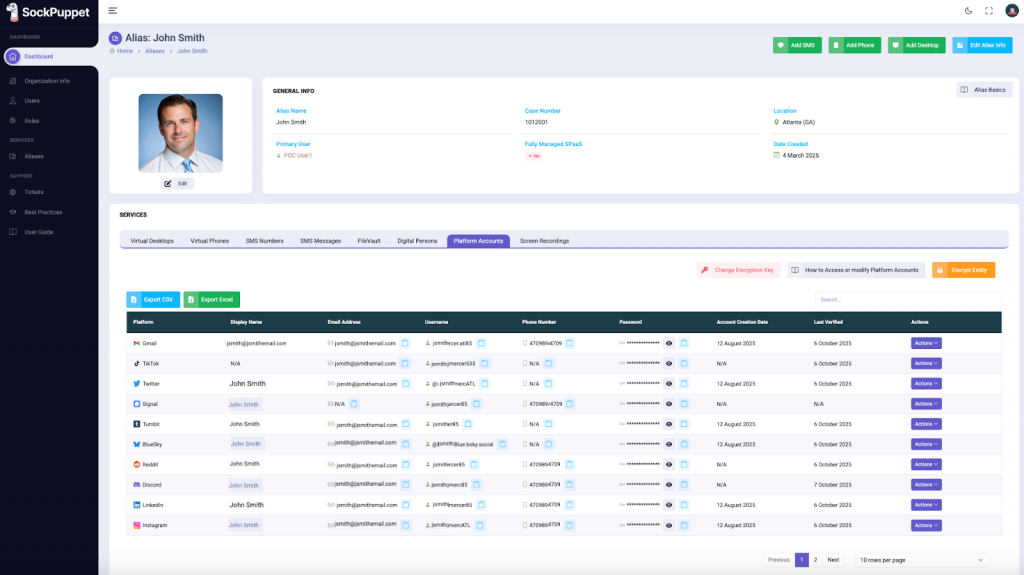The width and height of the screenshot is (1024, 575).
Task: Switch to the Virtual Desktops tab
Action: click(x=152, y=241)
